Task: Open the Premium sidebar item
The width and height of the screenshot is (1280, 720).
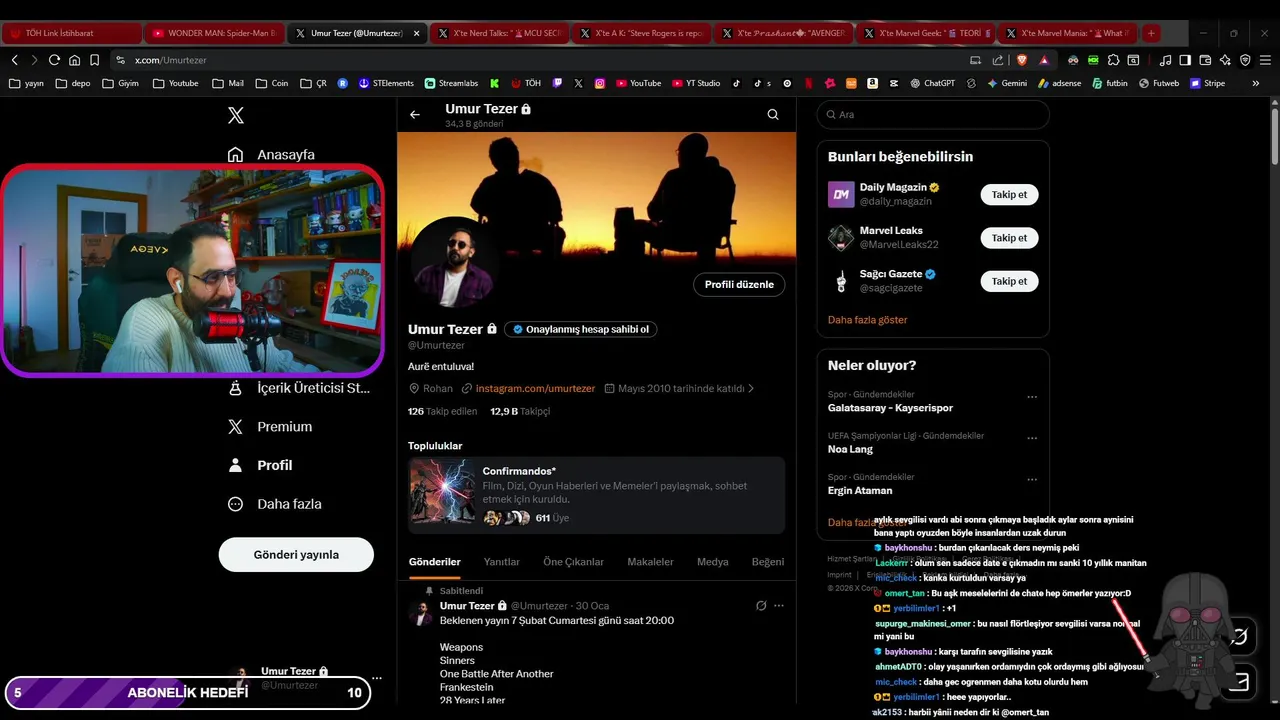Action: (270, 426)
